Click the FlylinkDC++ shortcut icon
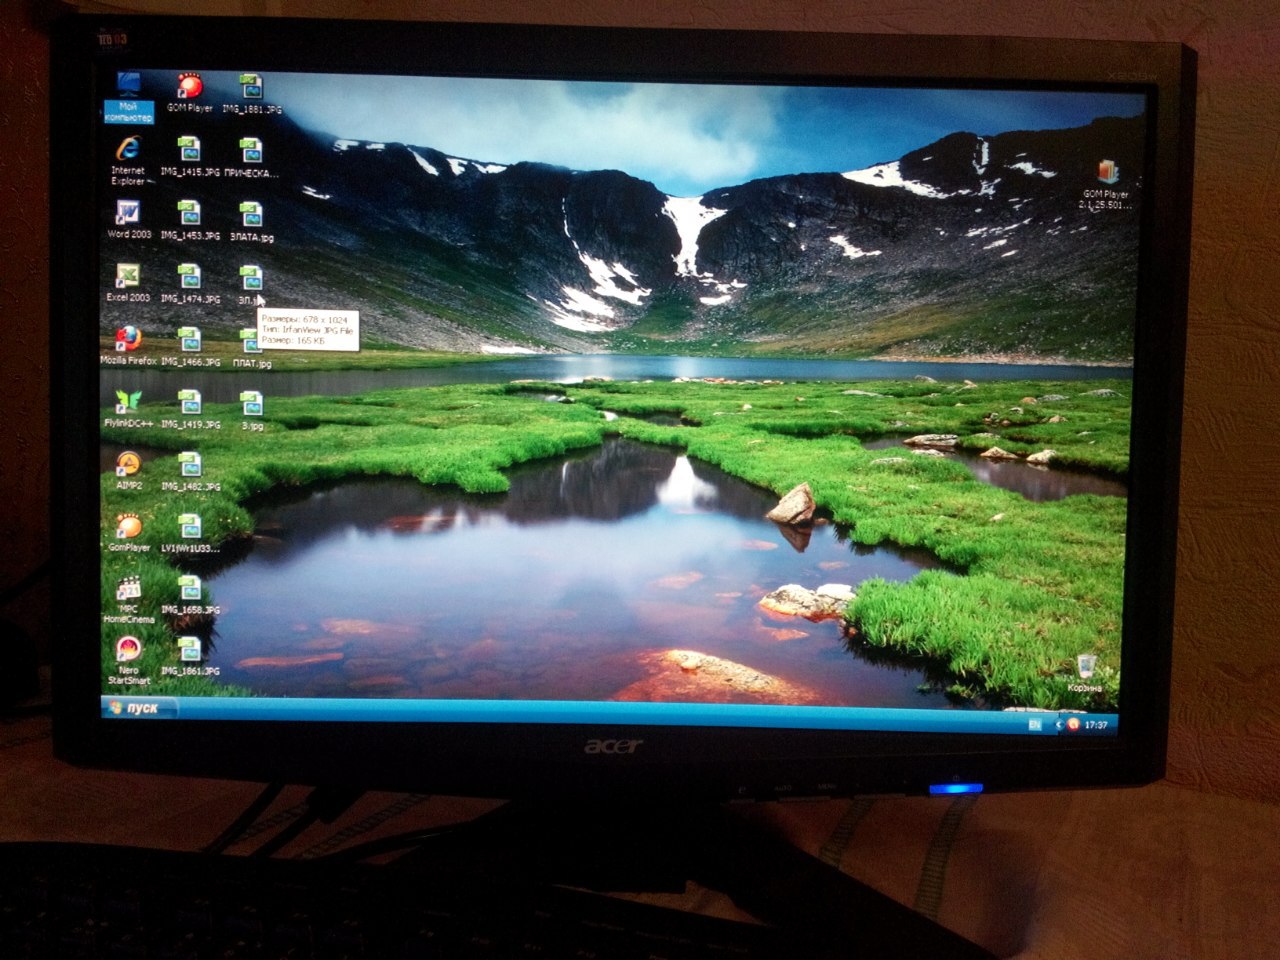 click(128, 402)
